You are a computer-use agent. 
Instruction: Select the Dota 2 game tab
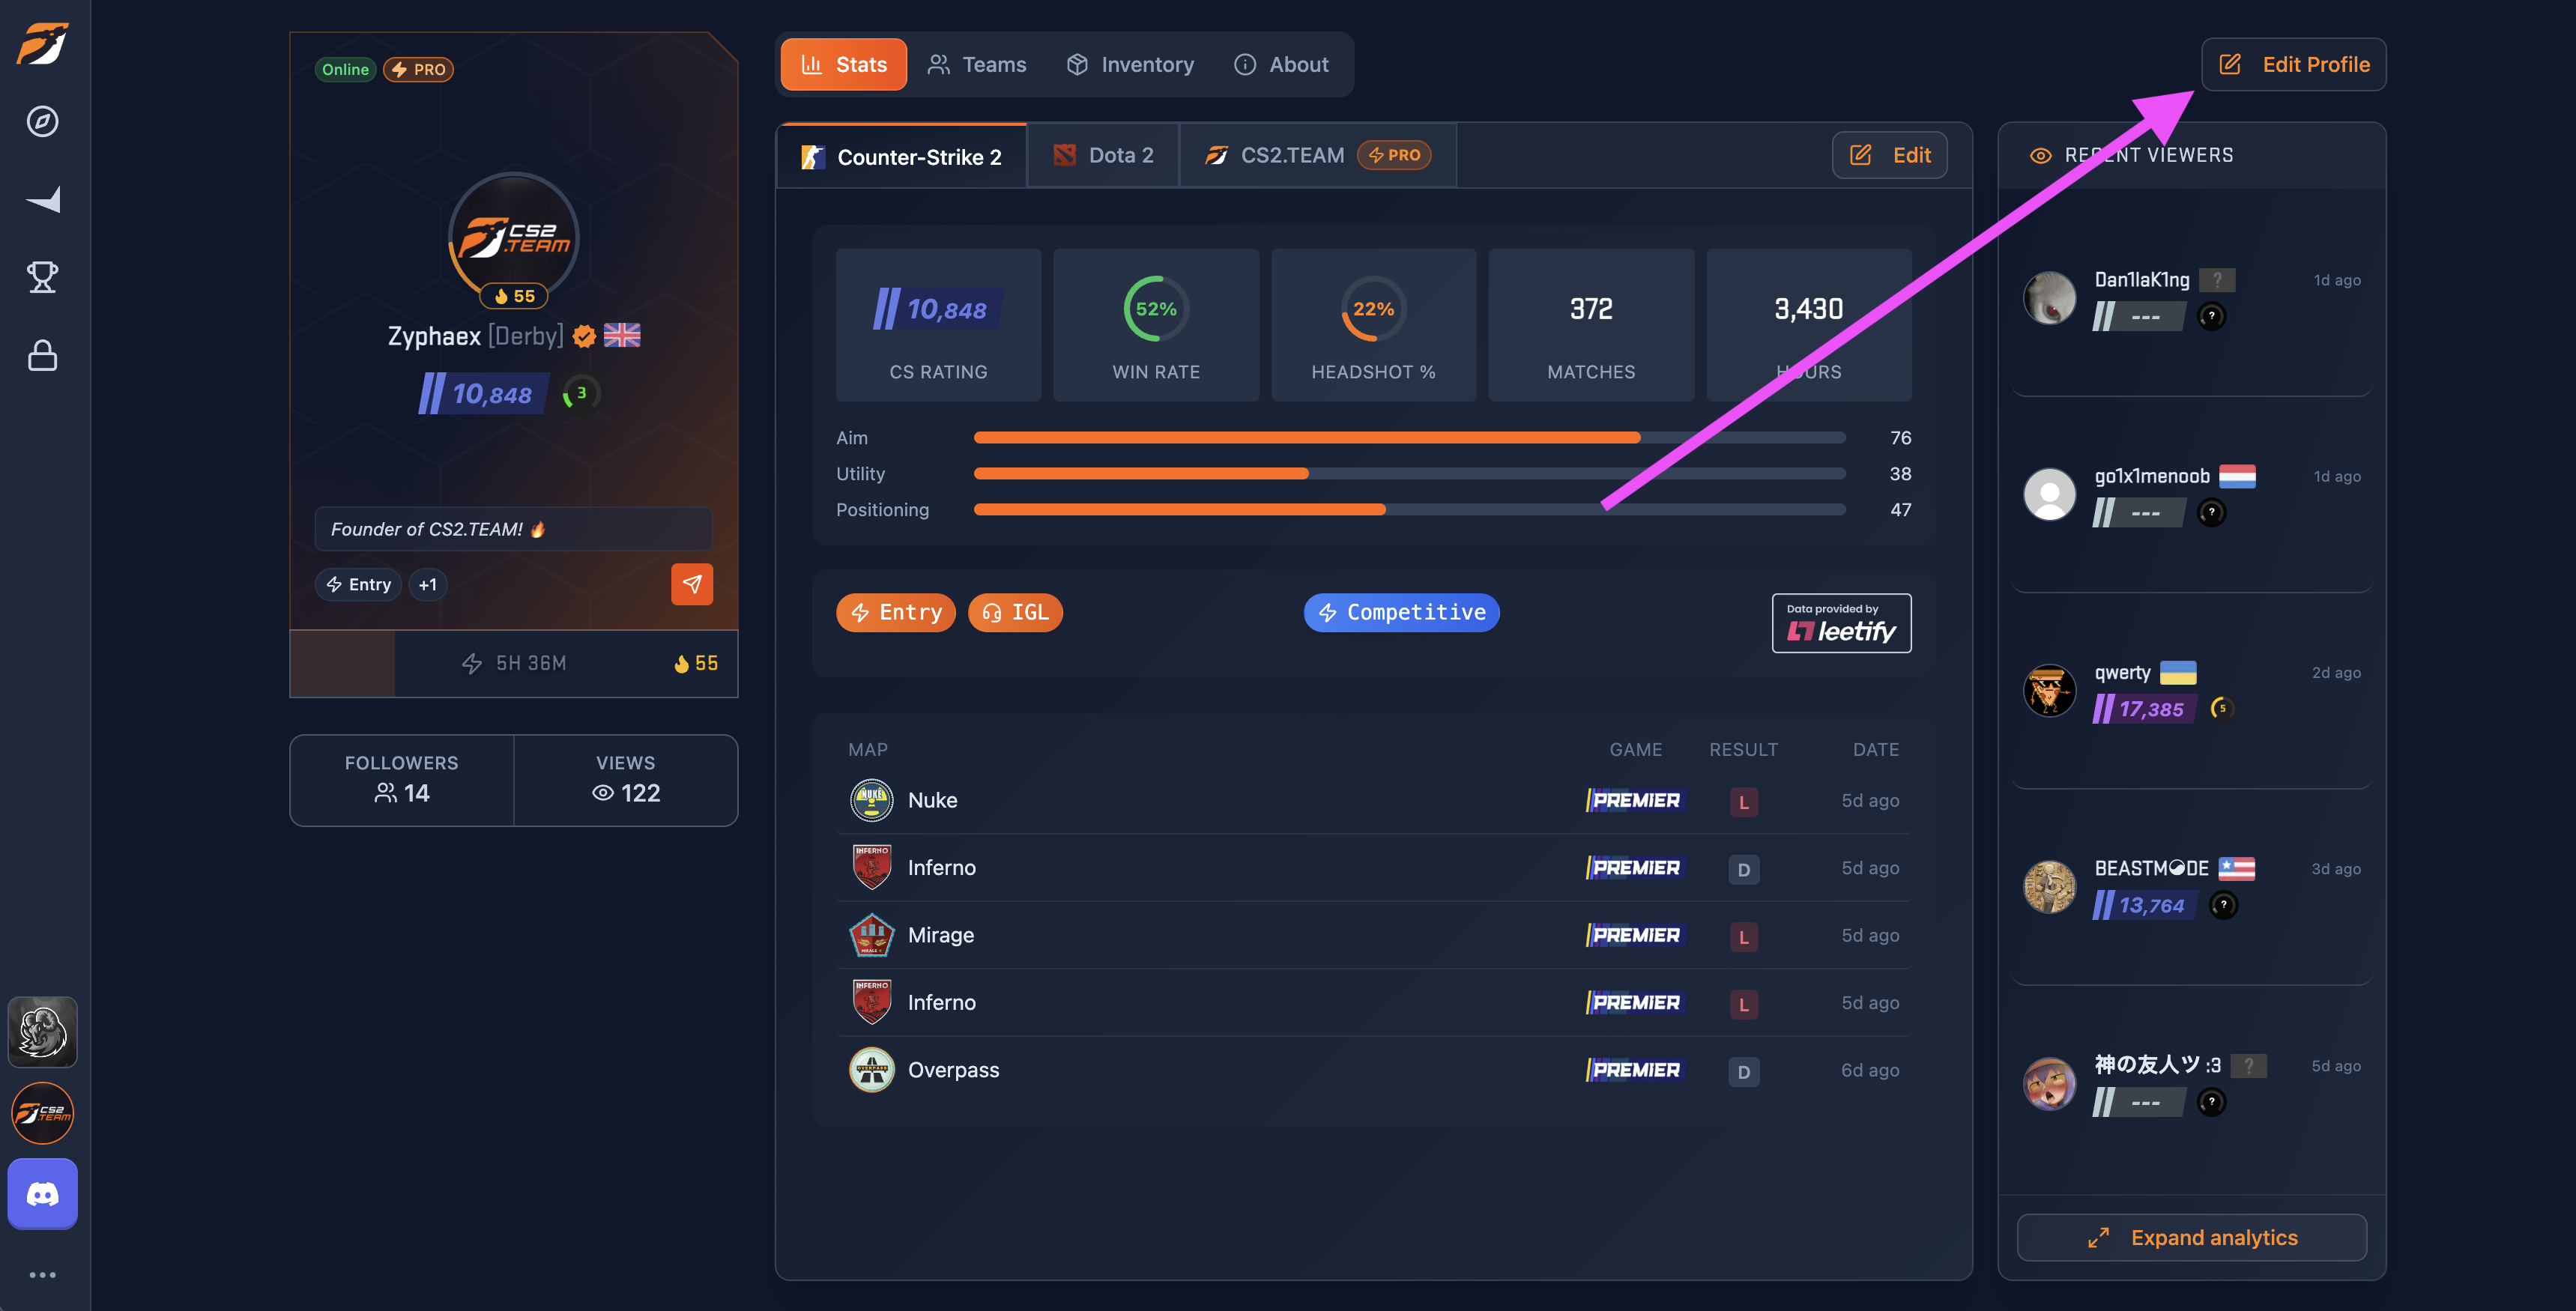pyautogui.click(x=1103, y=155)
